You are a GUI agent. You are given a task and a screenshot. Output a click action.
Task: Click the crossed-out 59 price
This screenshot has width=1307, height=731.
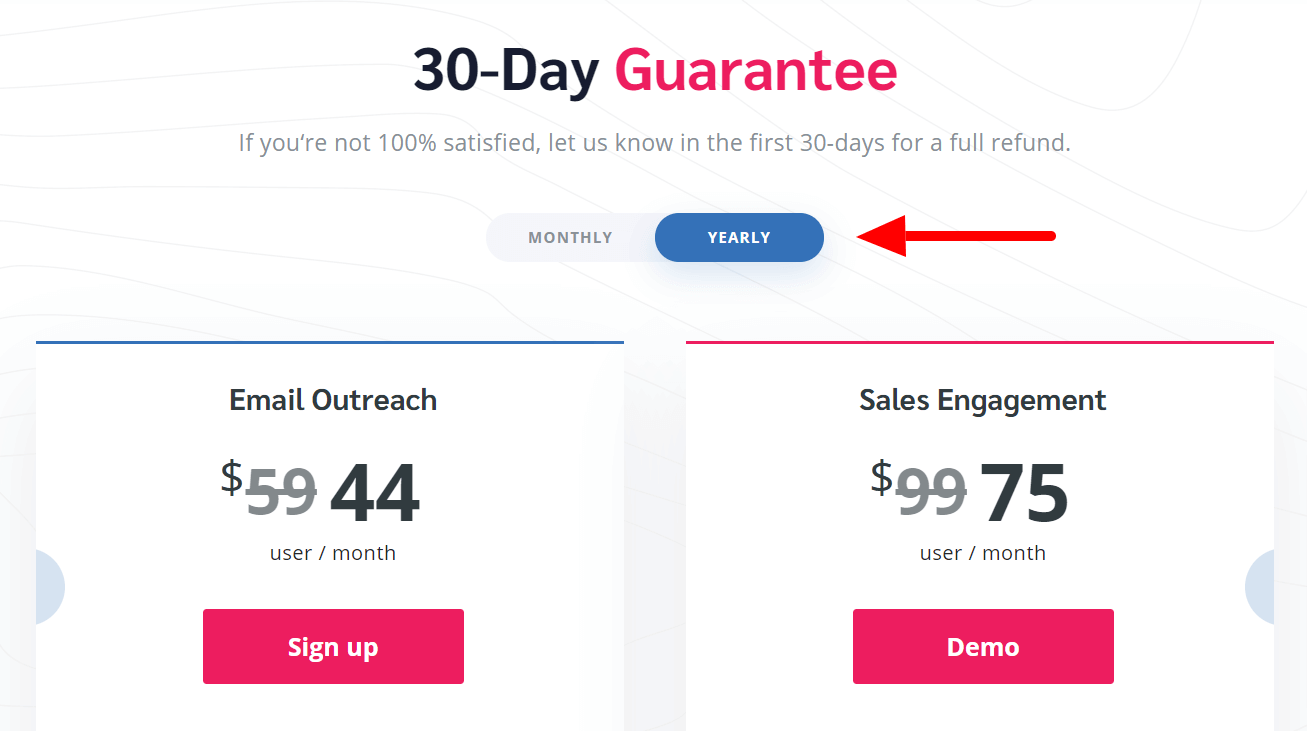[282, 493]
